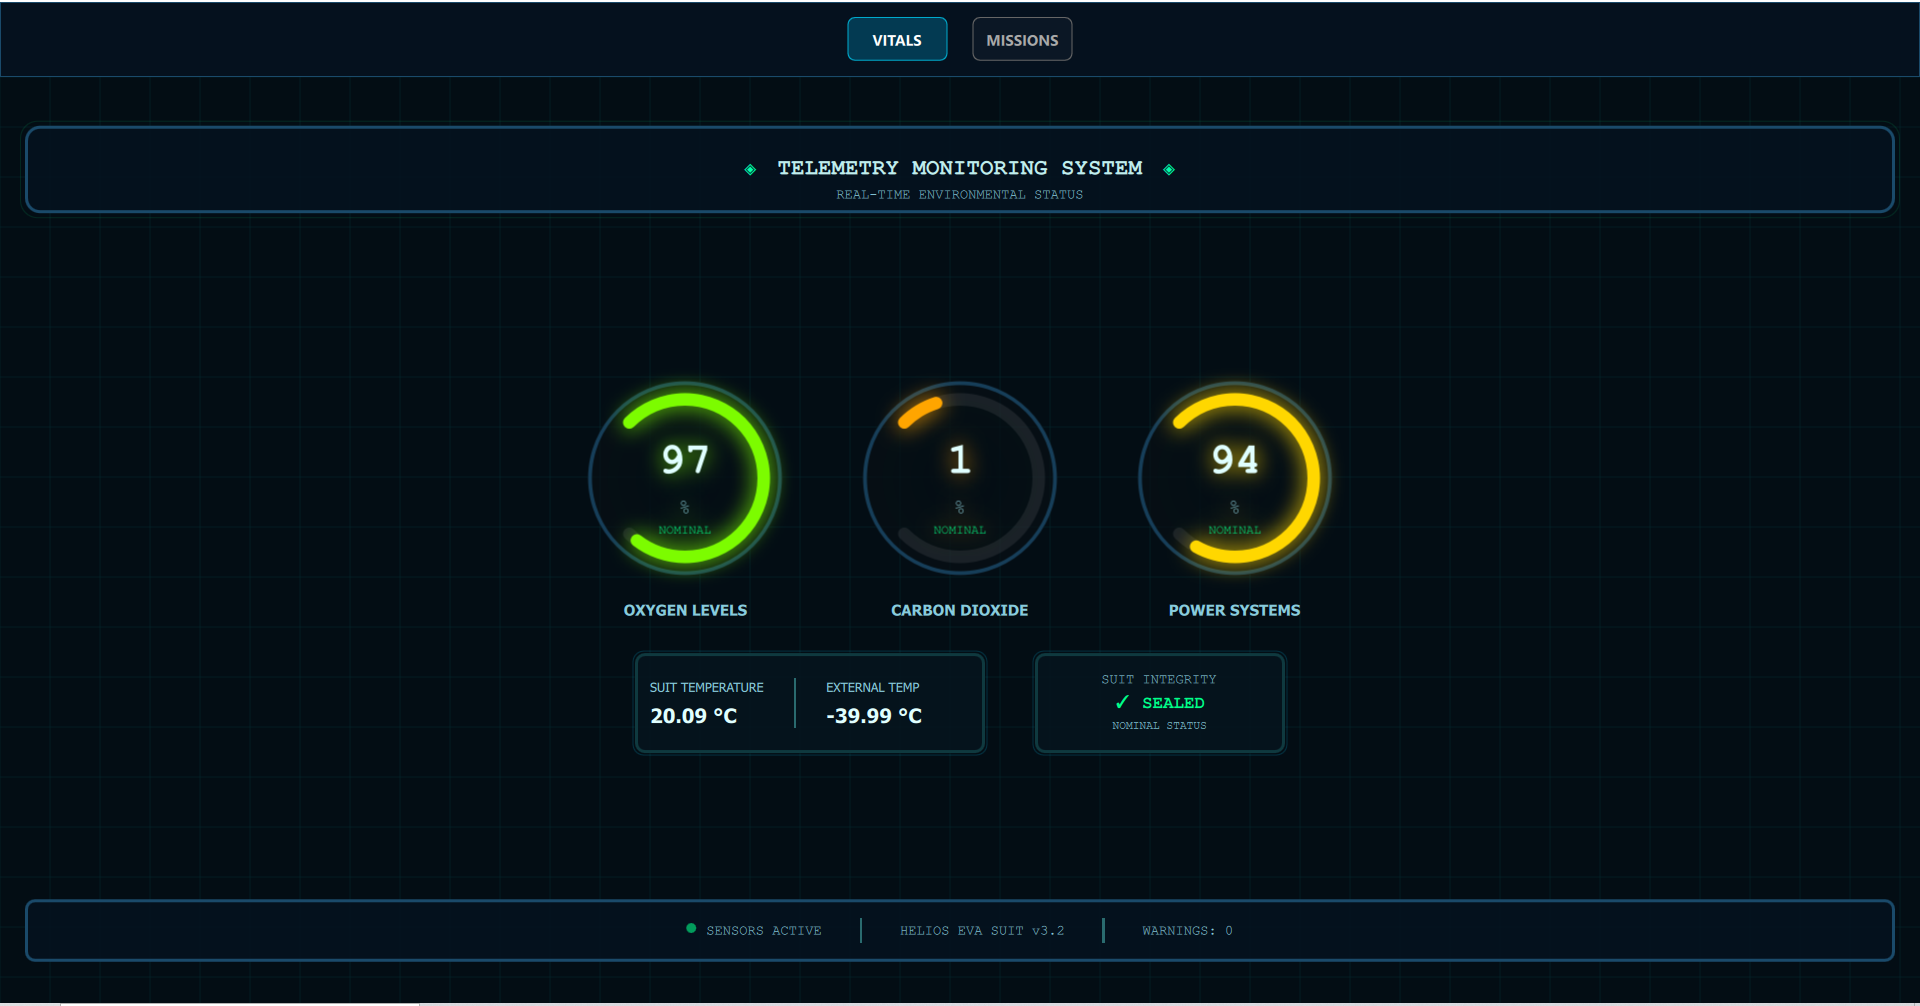Click the diamond icon right of title
Screen dimensions: 1920x1006
1169,170
